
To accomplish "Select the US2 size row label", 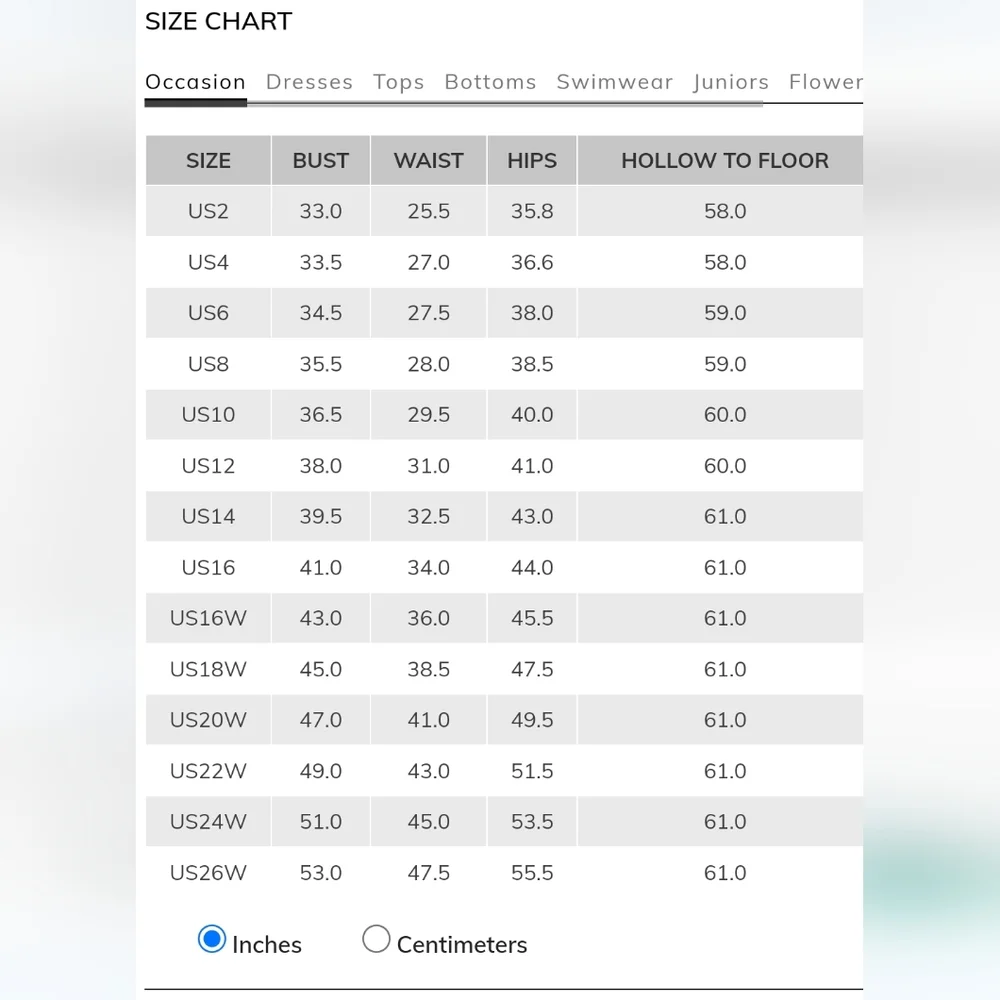I will [208, 211].
